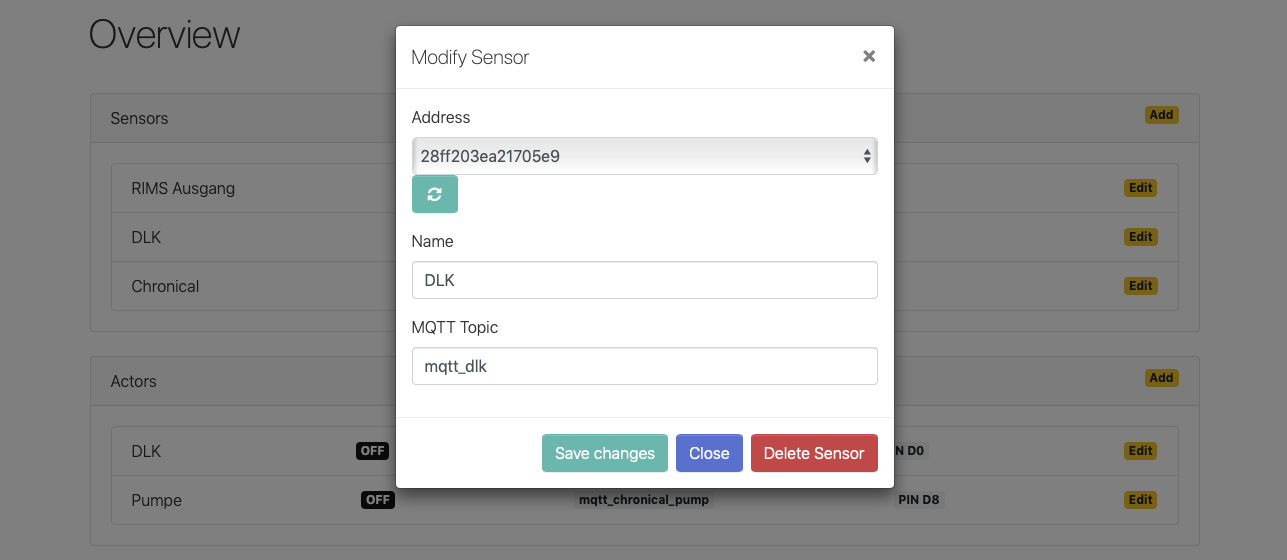1287x560 pixels.
Task: Add a new actor with Add badge
Action: tap(1161, 378)
